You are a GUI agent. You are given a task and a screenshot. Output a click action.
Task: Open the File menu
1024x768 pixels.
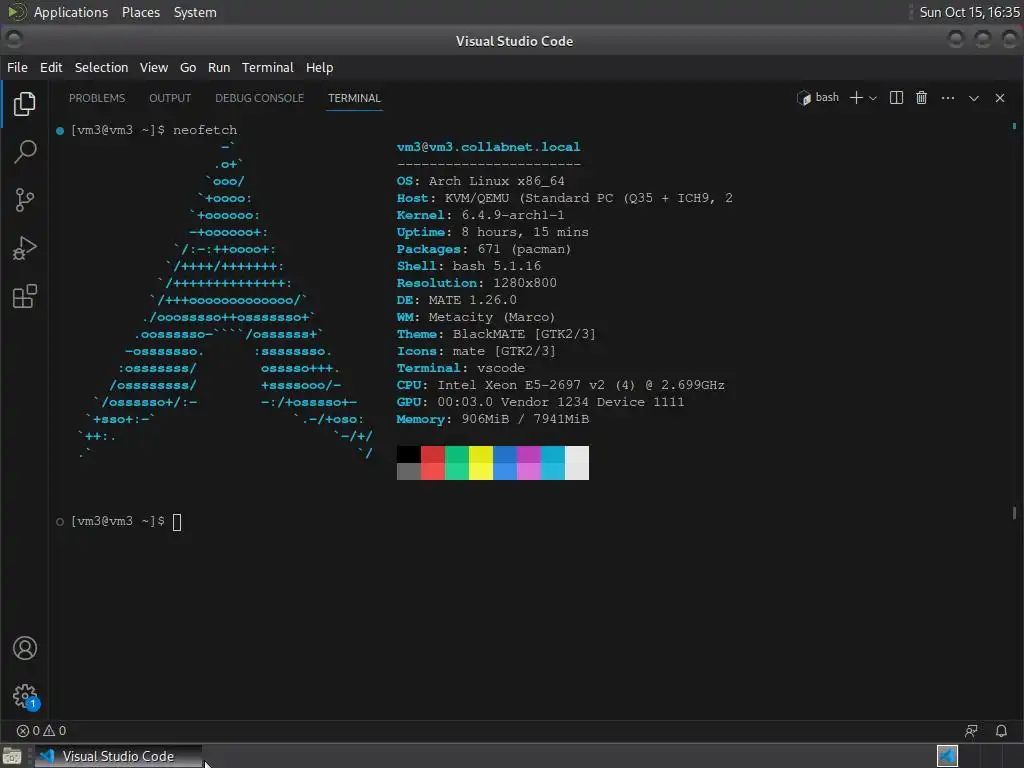17,67
